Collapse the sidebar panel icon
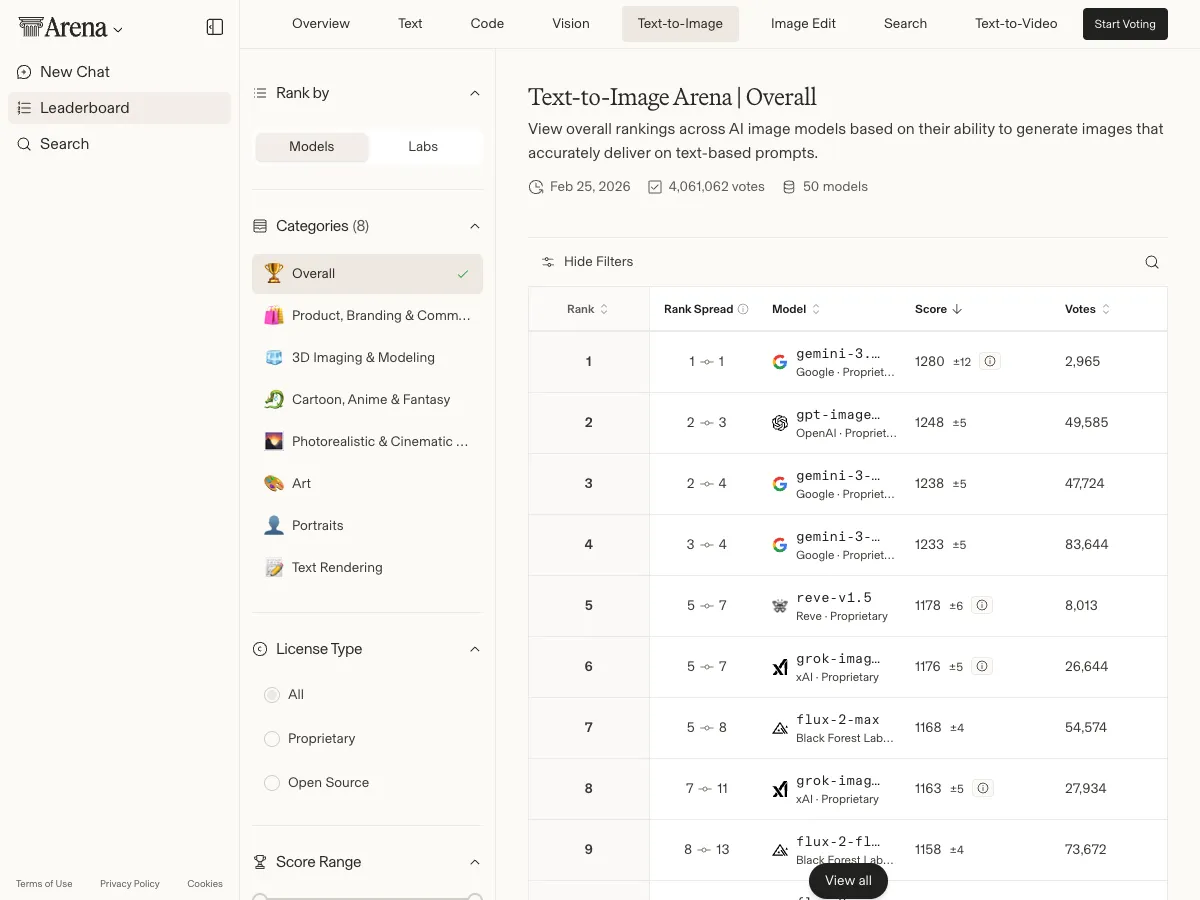 (215, 27)
